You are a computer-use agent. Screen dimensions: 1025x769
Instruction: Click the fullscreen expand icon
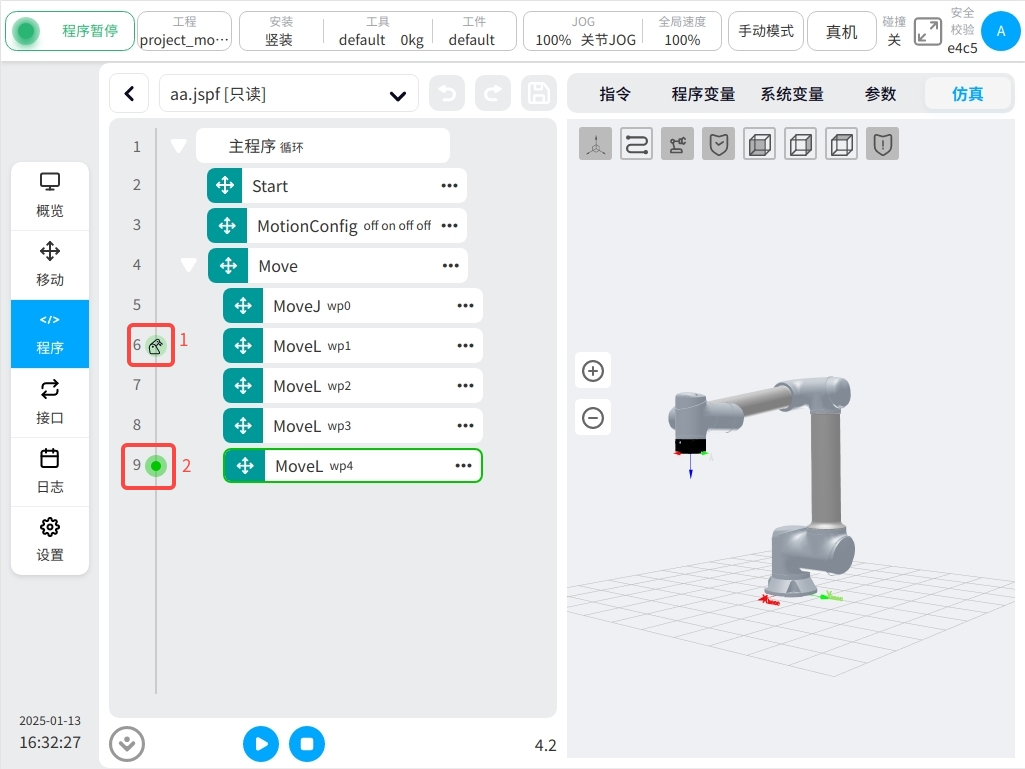point(928,32)
